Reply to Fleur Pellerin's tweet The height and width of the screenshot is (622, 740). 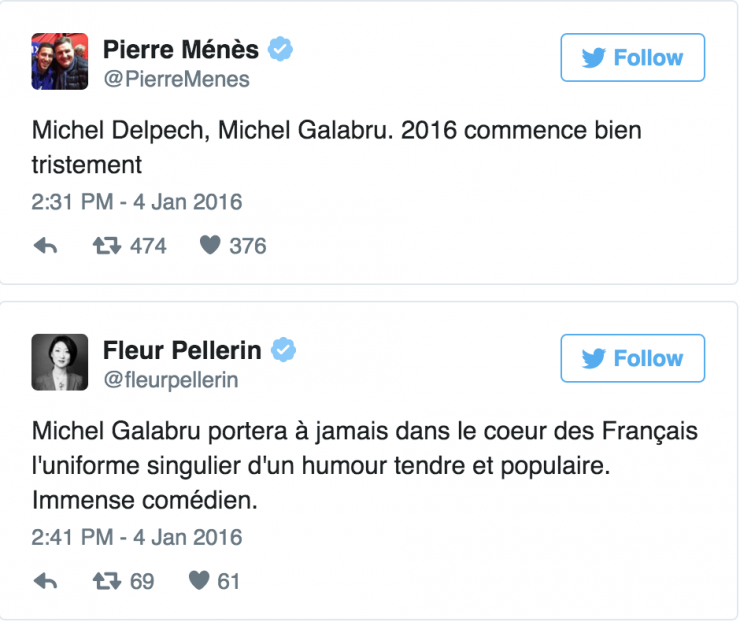point(45,581)
